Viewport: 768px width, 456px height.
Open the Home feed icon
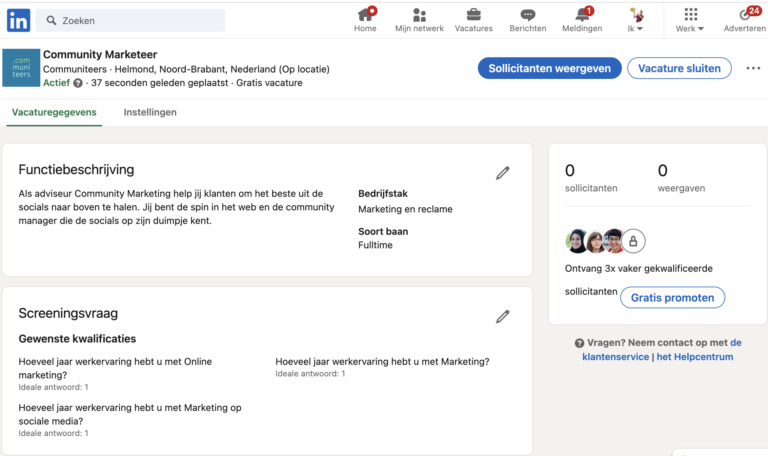coord(365,16)
